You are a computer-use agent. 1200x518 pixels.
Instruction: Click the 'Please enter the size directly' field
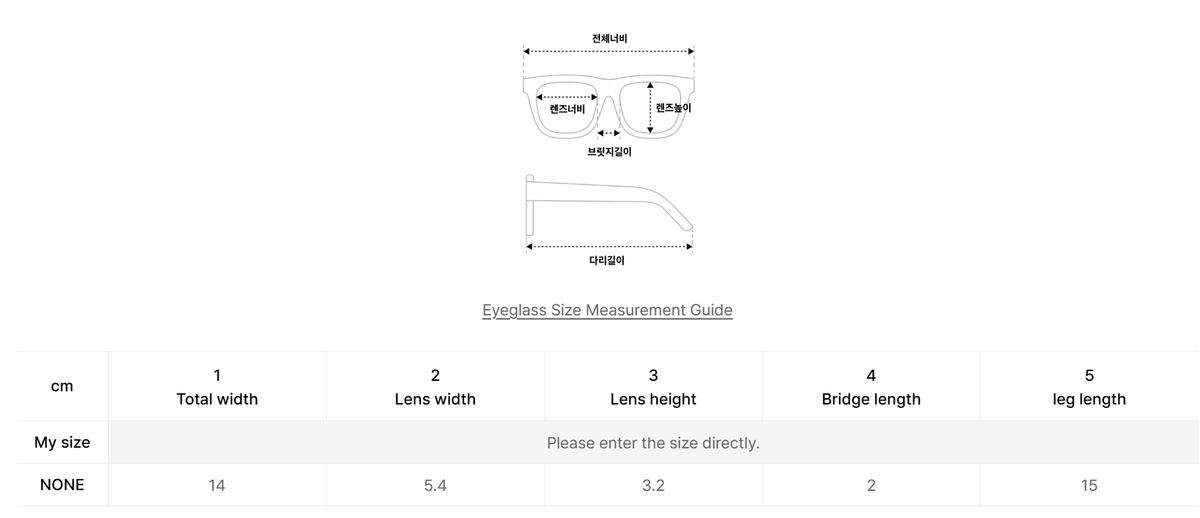tap(653, 442)
